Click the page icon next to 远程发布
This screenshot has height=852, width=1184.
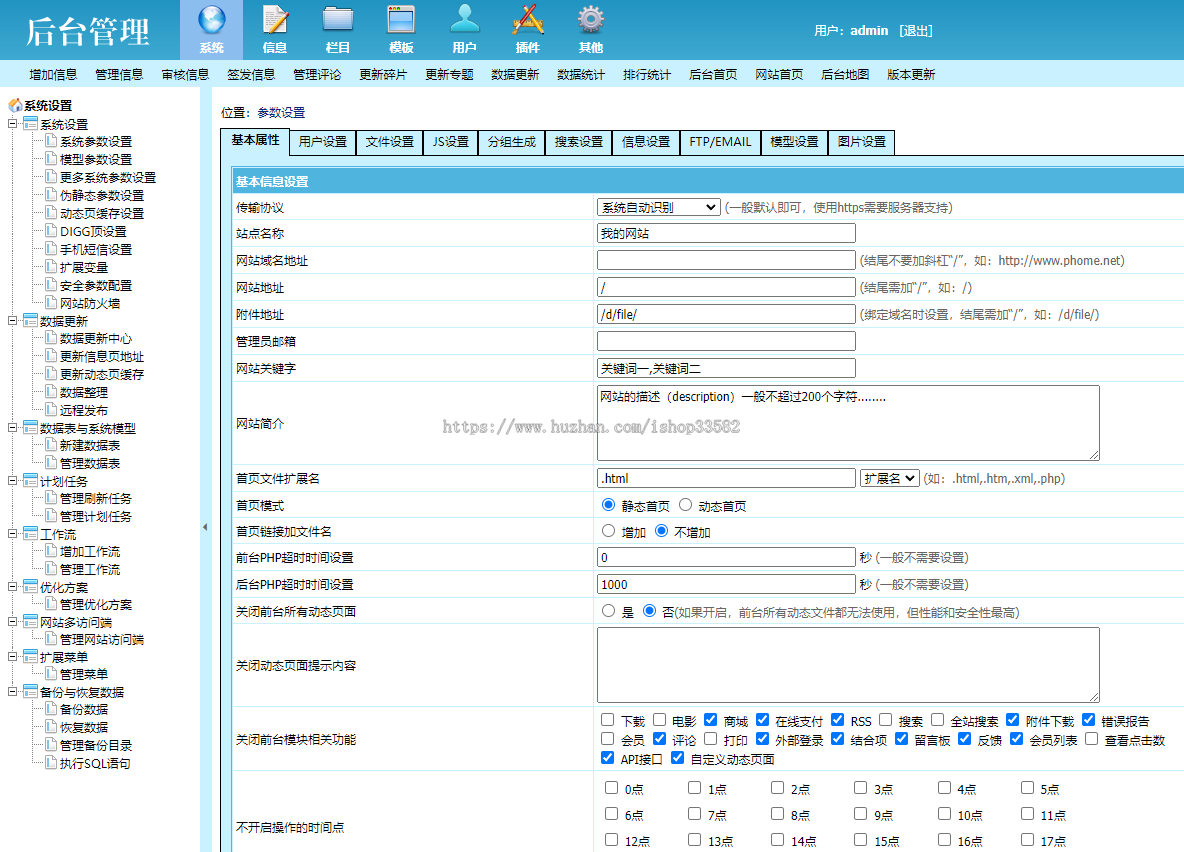coord(51,409)
